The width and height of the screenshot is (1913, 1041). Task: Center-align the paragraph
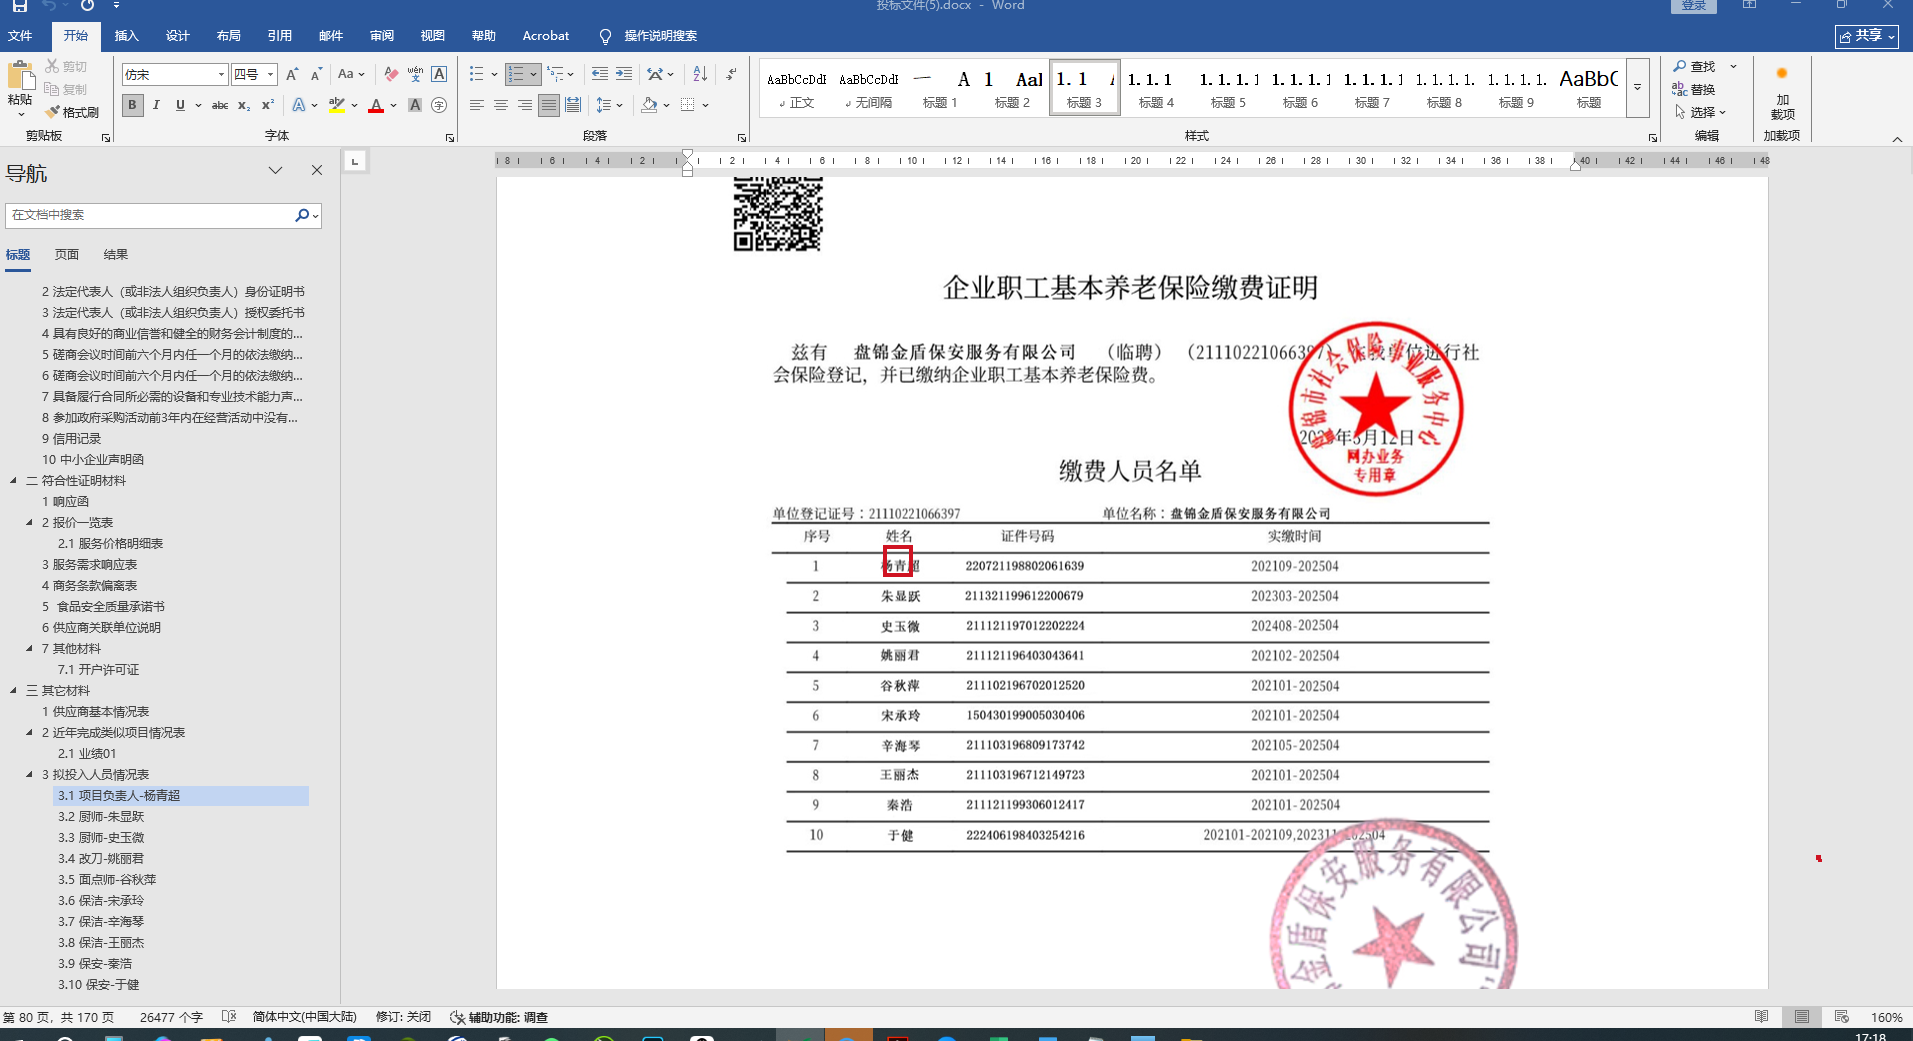[x=501, y=105]
